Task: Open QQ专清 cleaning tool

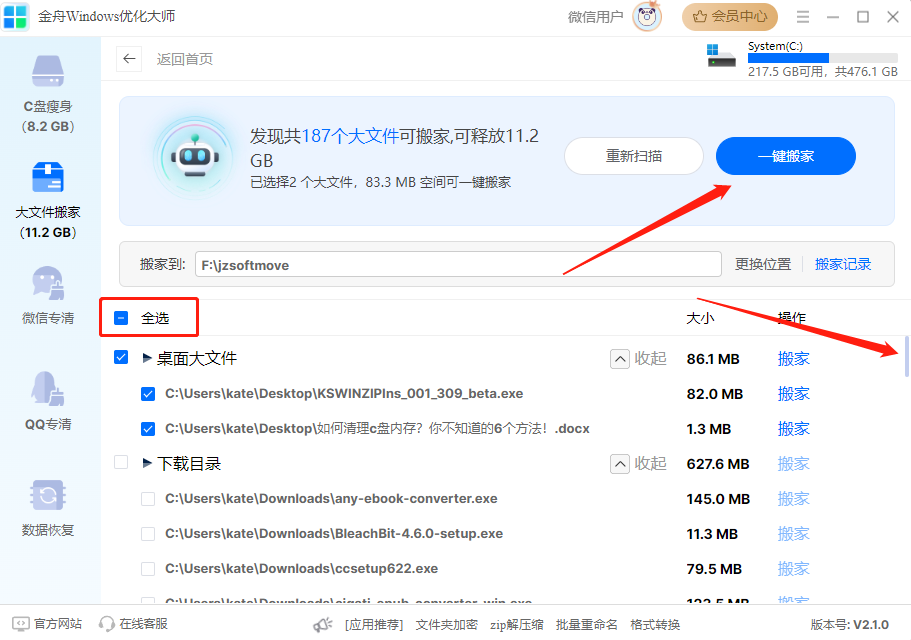Action: click(x=48, y=390)
